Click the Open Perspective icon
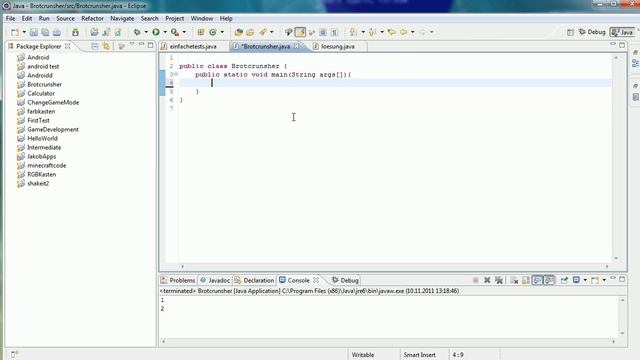 point(570,32)
